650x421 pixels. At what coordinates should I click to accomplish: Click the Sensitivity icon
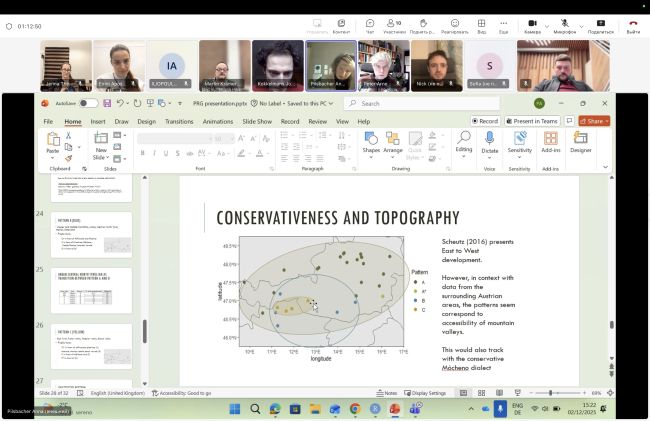point(520,138)
